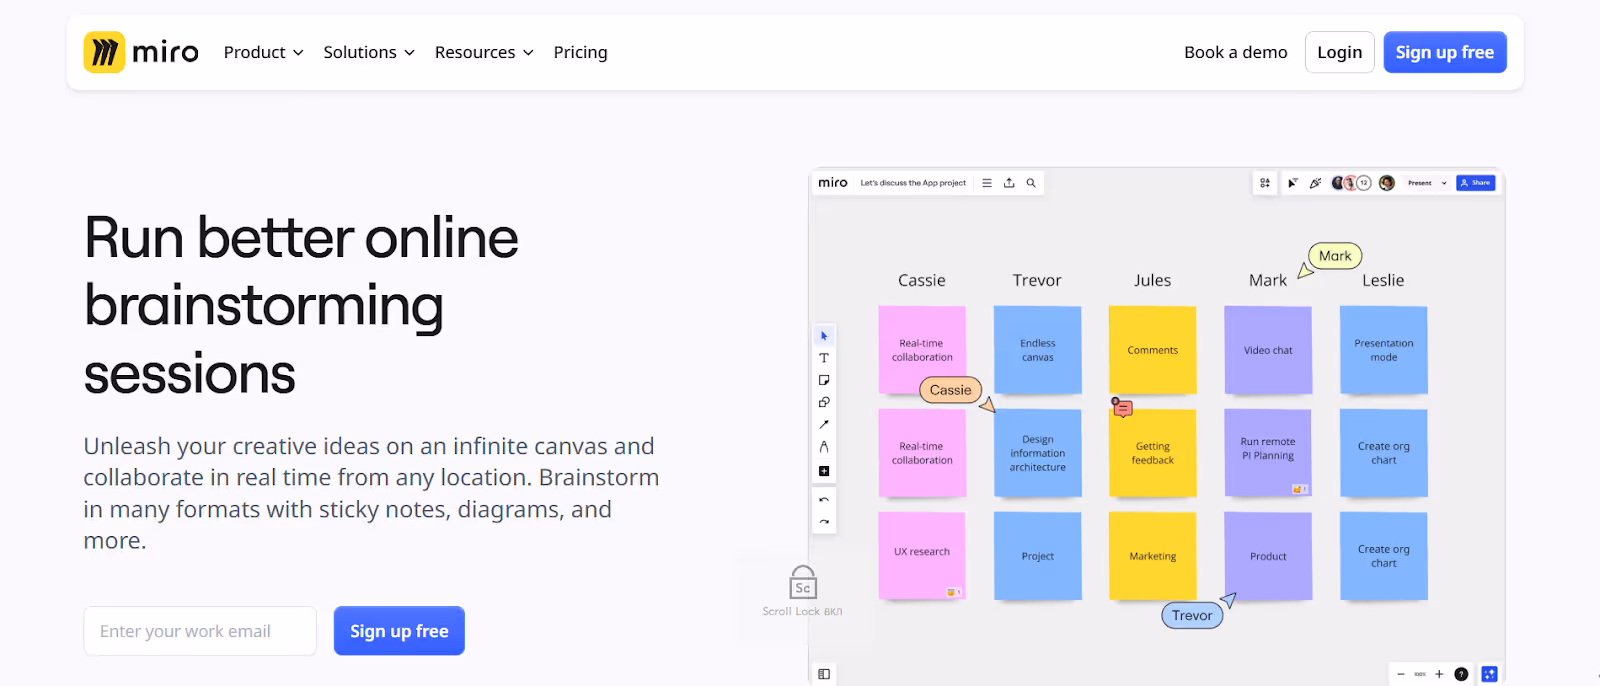
Task: Open the board hamburger menu icon
Action: 987,183
